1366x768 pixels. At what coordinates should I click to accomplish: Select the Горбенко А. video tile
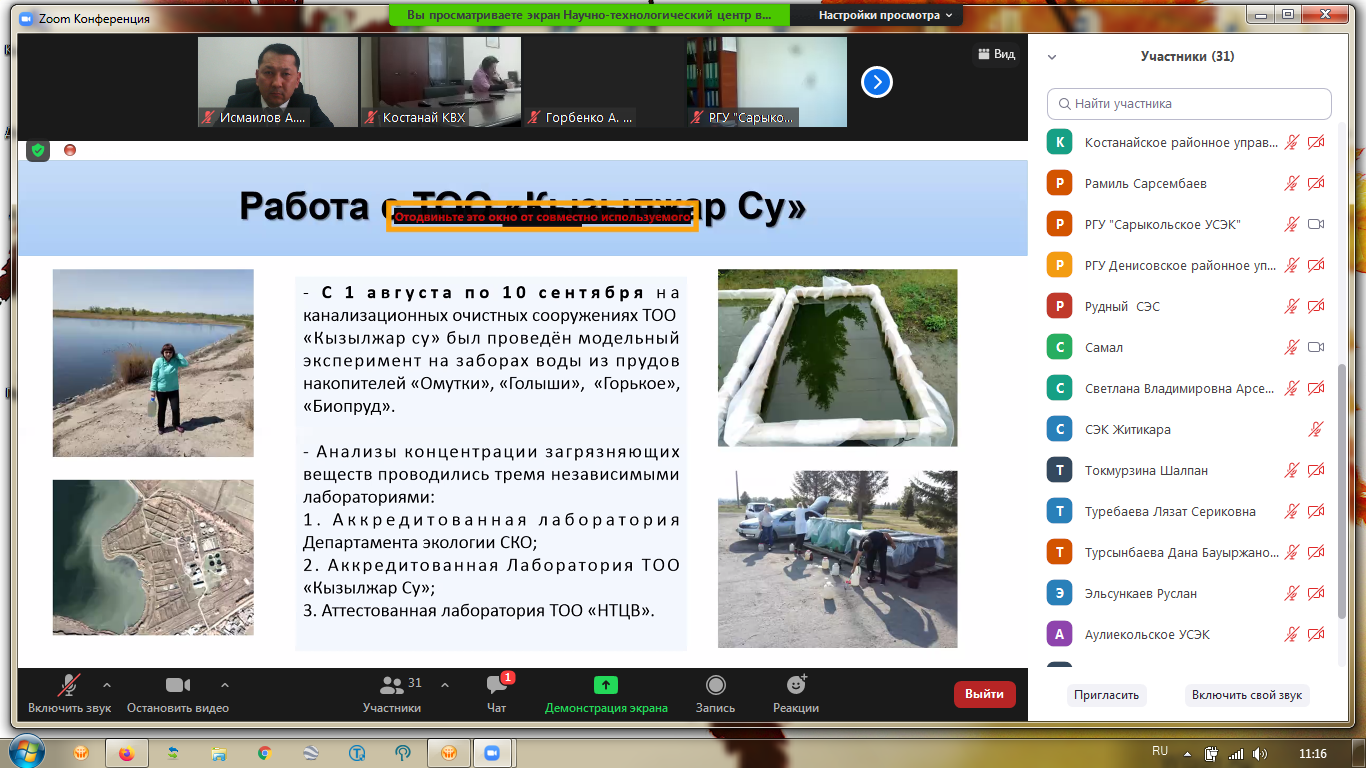pos(603,82)
